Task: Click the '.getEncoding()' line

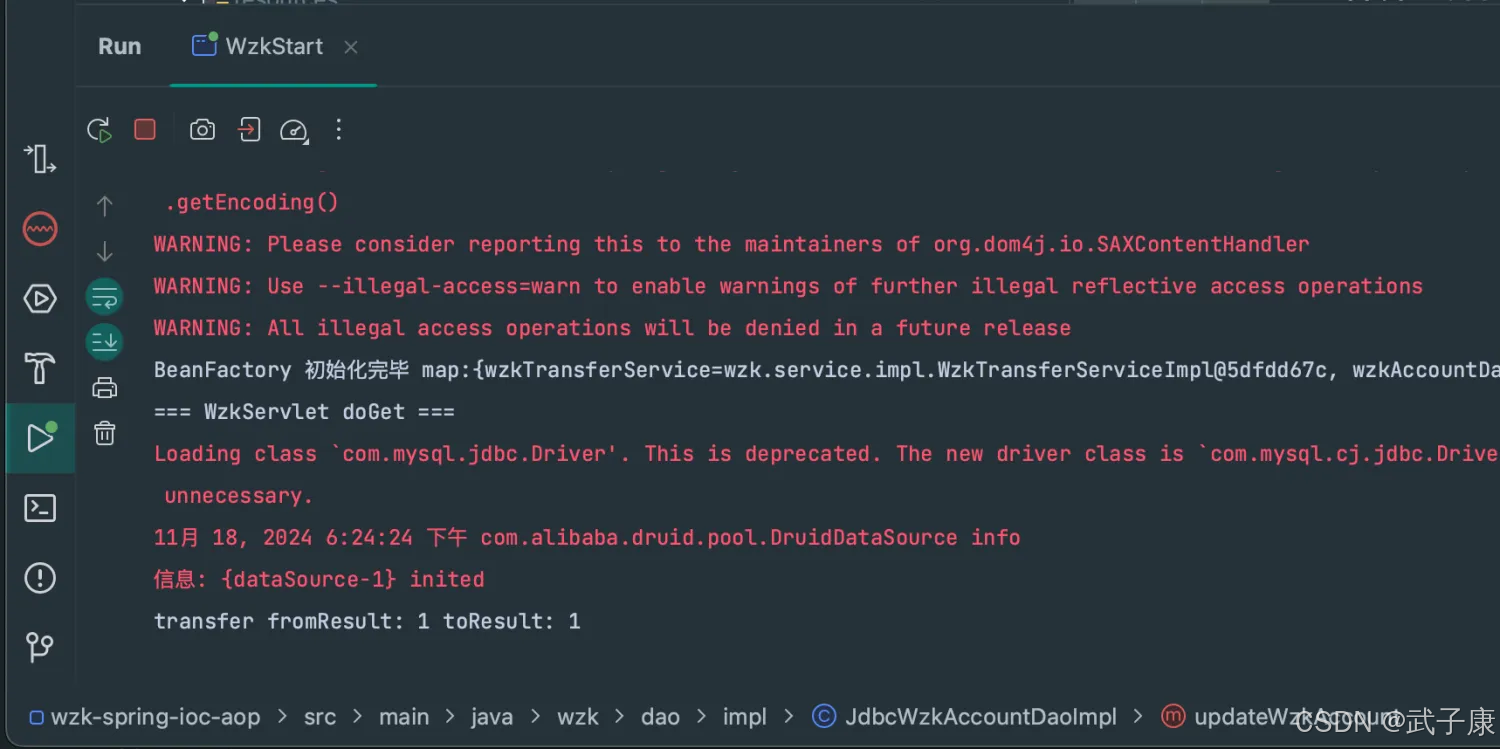Action: tap(252, 202)
